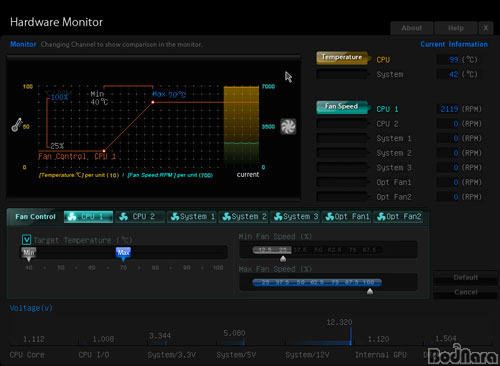This screenshot has height=366, width=500.
Task: Toggle the Temperature CPU channel button
Action: [x=343, y=58]
